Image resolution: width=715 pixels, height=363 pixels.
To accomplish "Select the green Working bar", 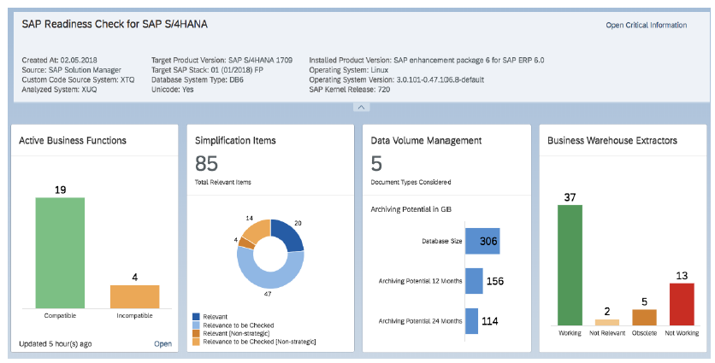I will [570, 265].
